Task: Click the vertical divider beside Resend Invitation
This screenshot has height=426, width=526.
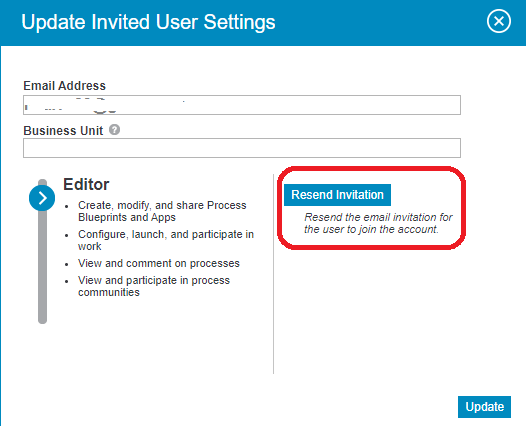Action: pos(273,274)
